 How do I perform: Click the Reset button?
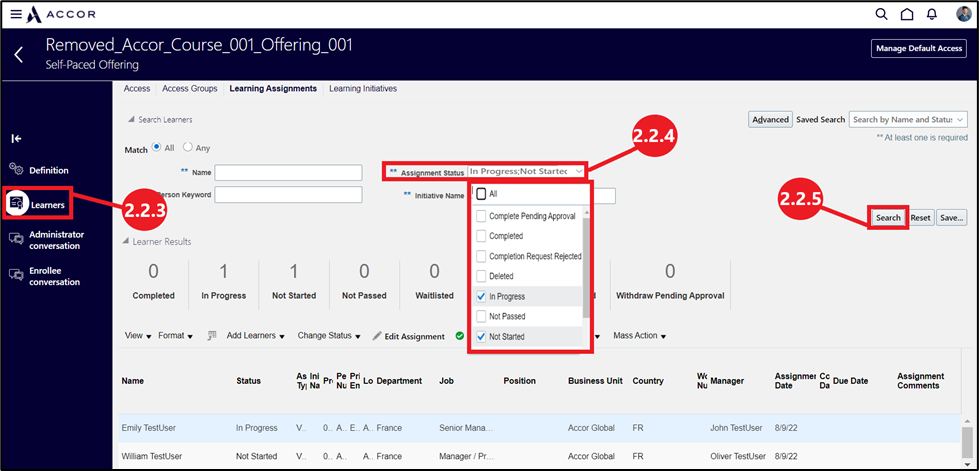coord(920,217)
